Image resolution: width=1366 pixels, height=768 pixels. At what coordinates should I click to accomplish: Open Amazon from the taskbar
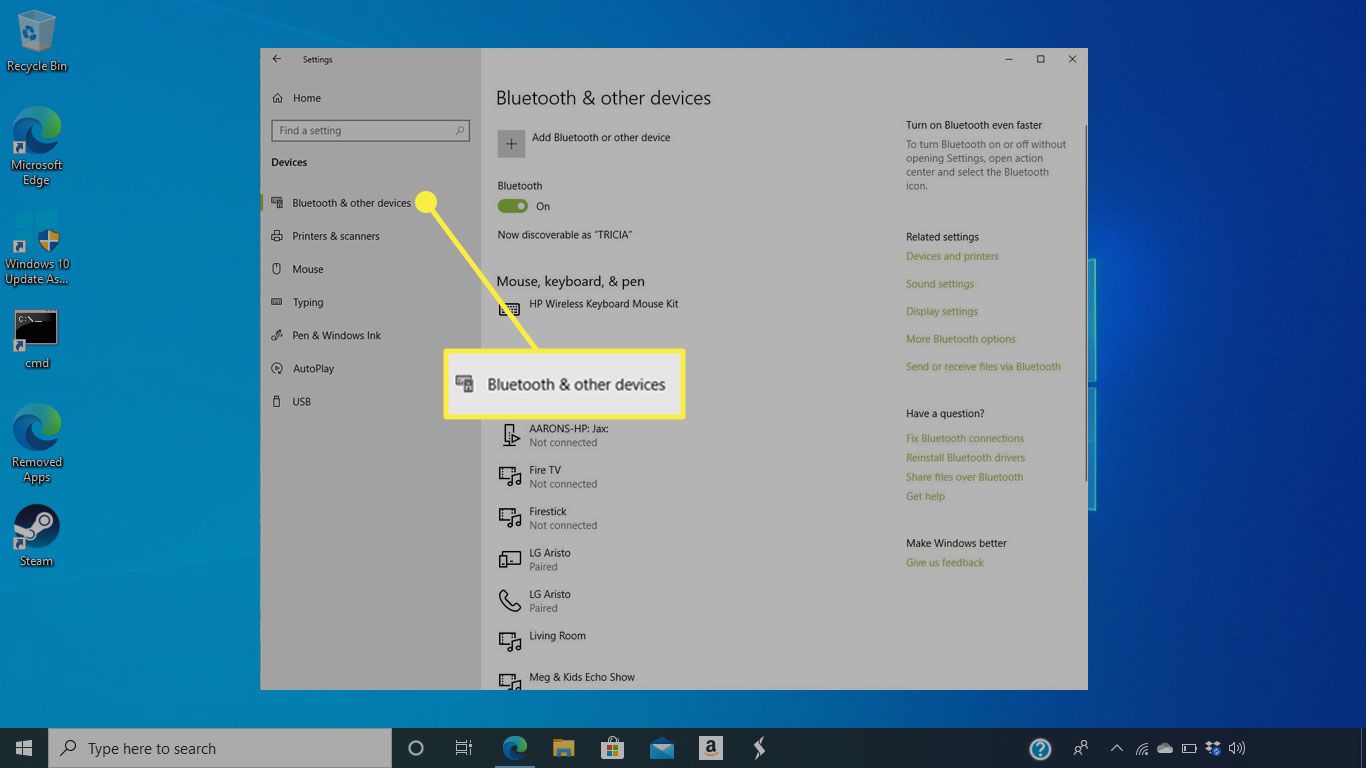point(710,748)
